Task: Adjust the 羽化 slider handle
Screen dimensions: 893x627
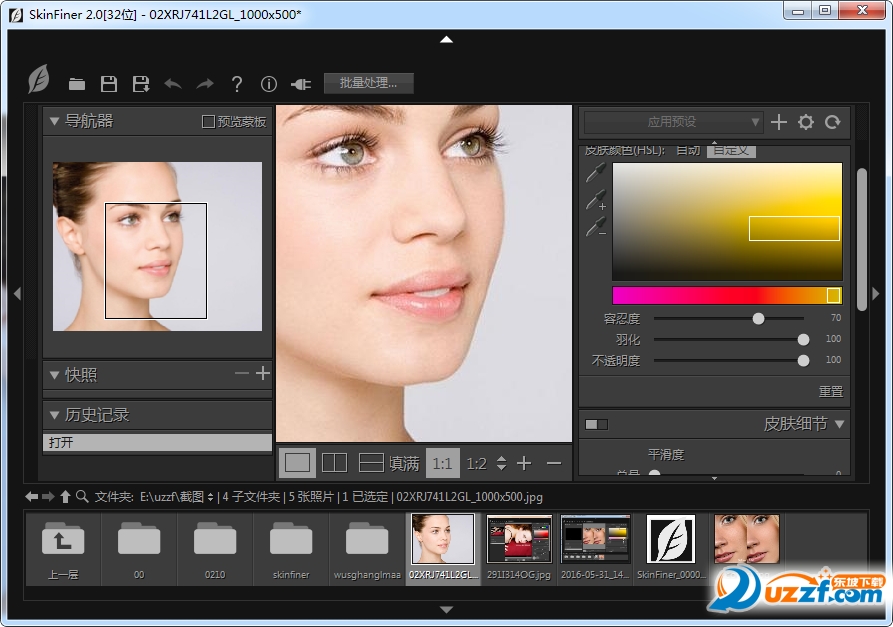Action: [x=803, y=339]
